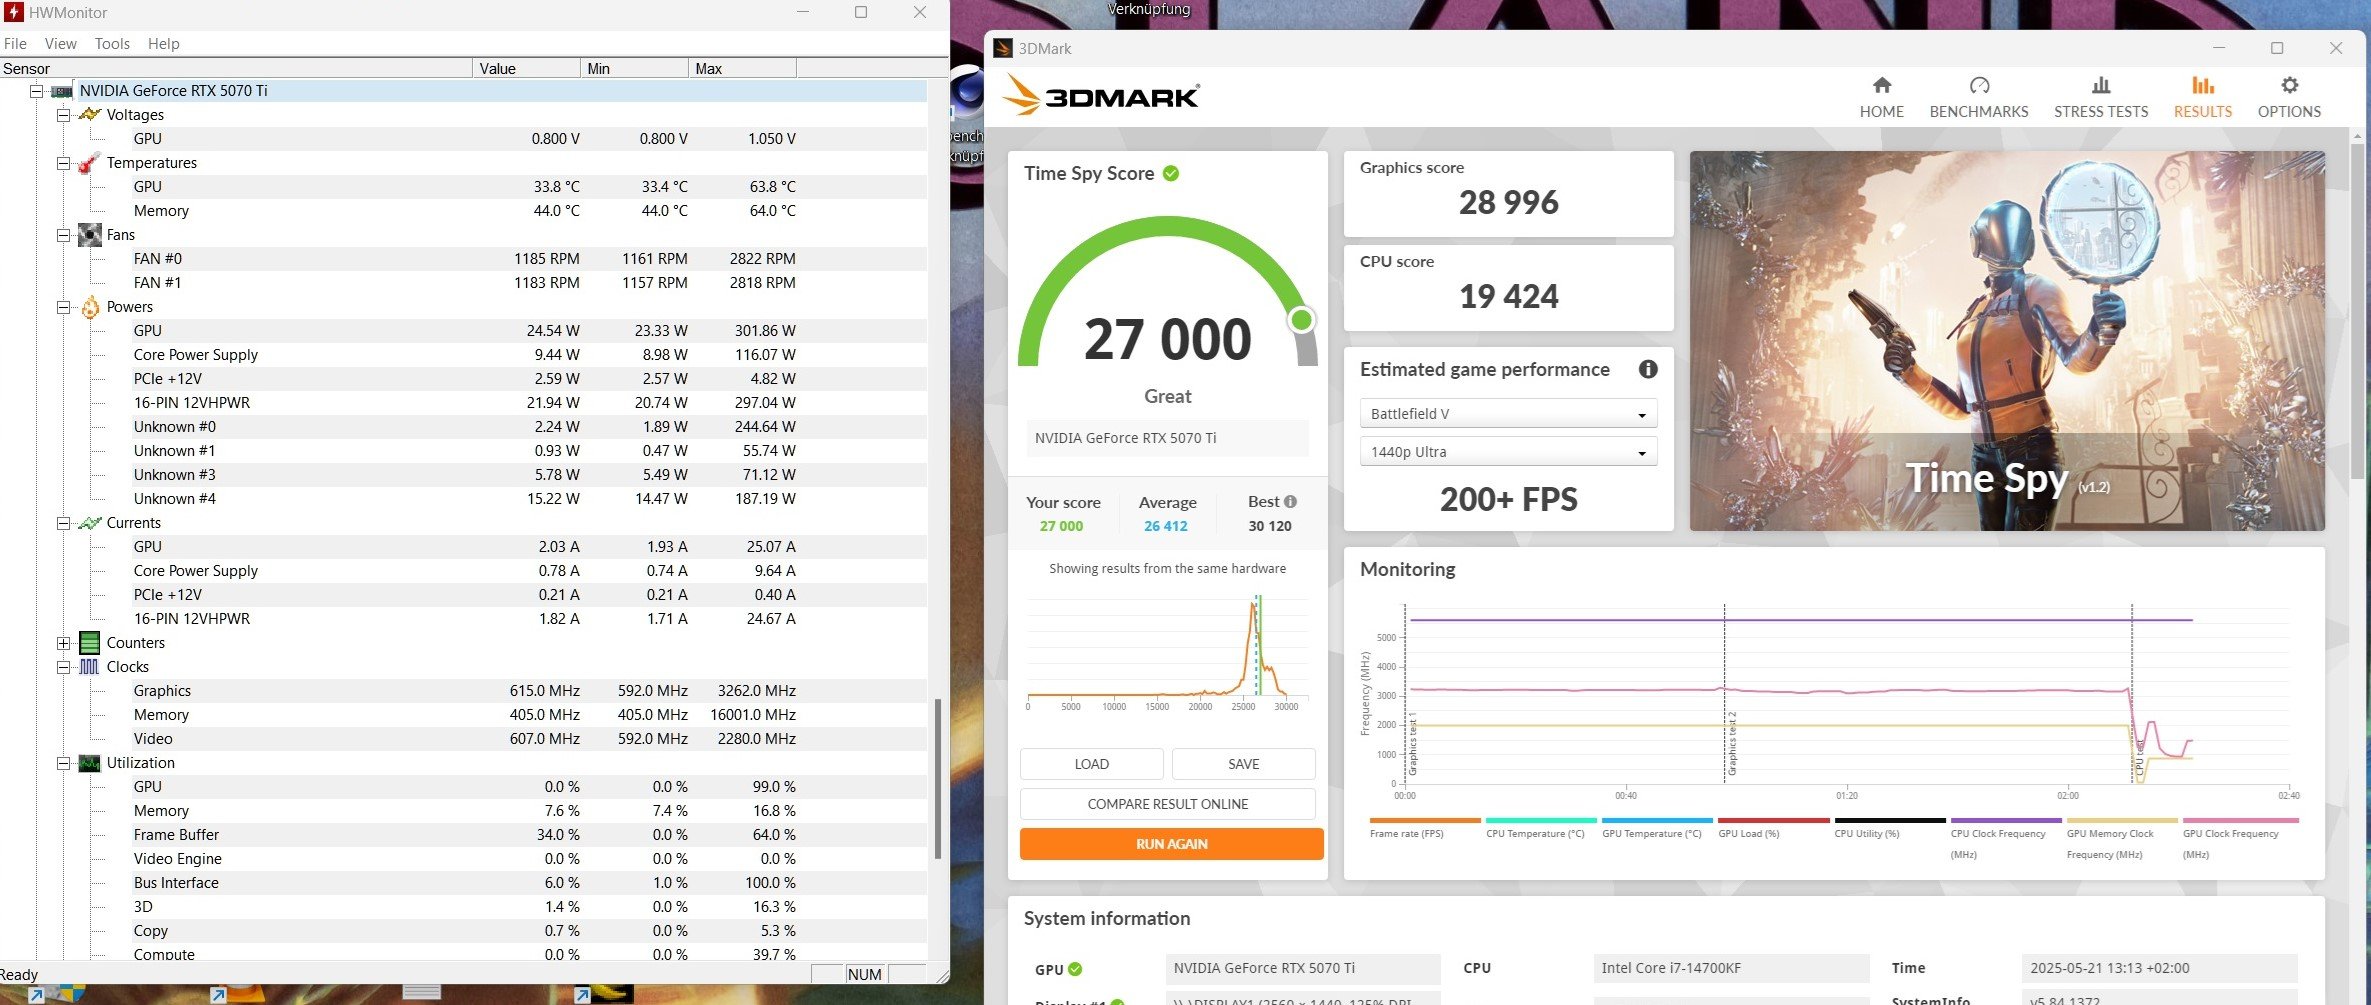The image size is (2371, 1005).
Task: Click the Voltages lightning icon in HWMonitor
Action: pyautogui.click(x=90, y=115)
